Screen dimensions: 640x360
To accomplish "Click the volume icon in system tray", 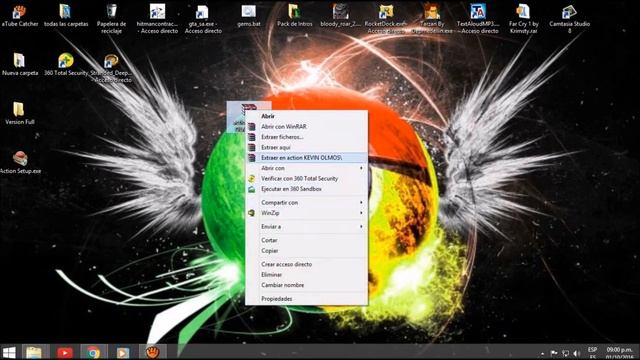I will coord(576,353).
